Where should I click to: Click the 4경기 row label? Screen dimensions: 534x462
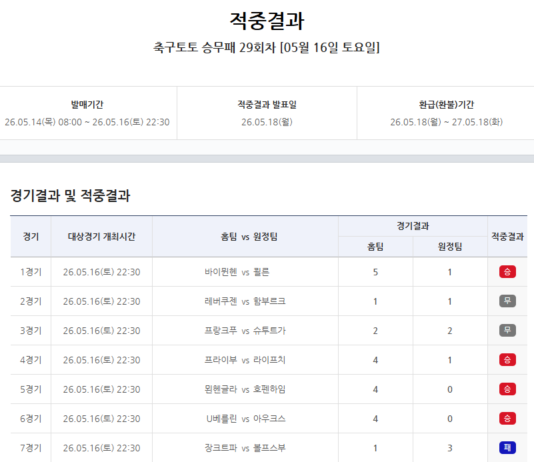(x=31, y=360)
